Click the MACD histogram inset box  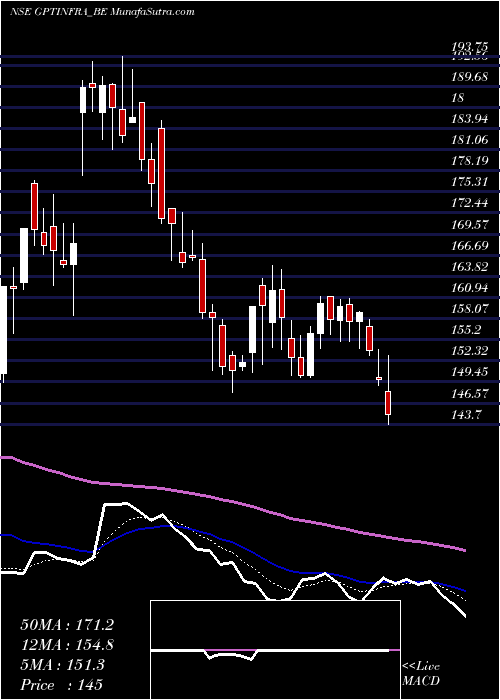pos(275,650)
